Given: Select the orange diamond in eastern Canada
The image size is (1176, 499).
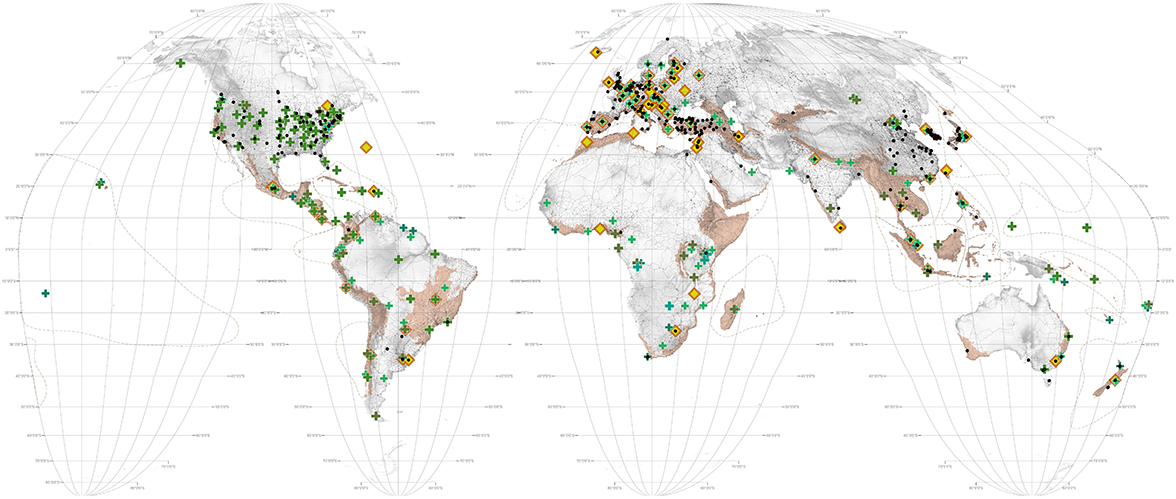Looking at the screenshot, I should [326, 105].
